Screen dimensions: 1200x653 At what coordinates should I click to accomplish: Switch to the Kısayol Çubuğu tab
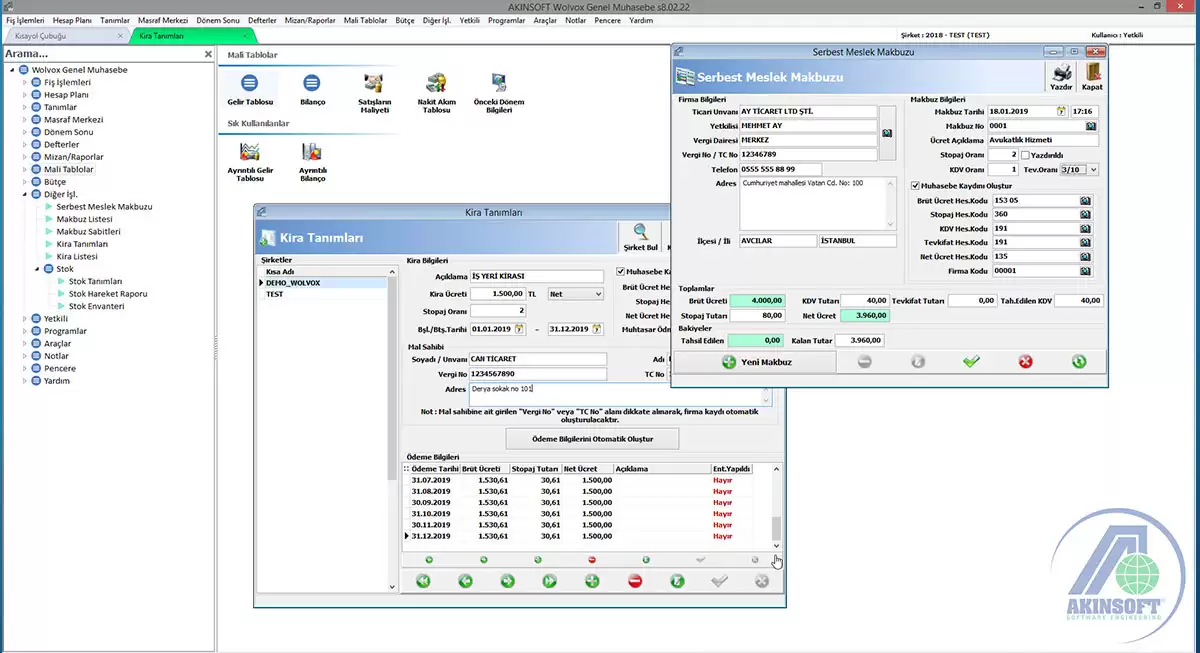coord(42,36)
